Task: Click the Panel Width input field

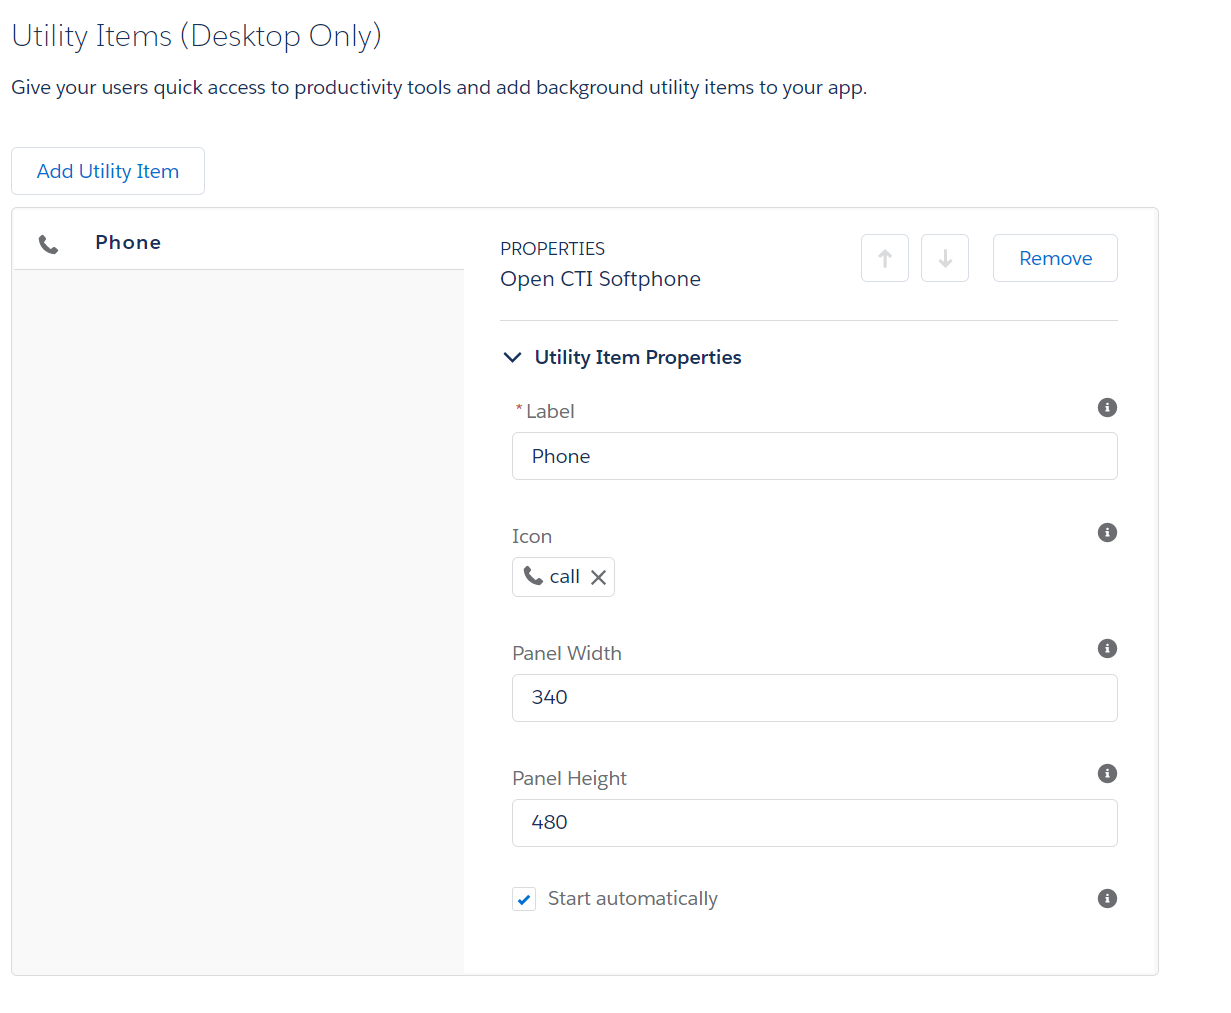Action: click(814, 698)
